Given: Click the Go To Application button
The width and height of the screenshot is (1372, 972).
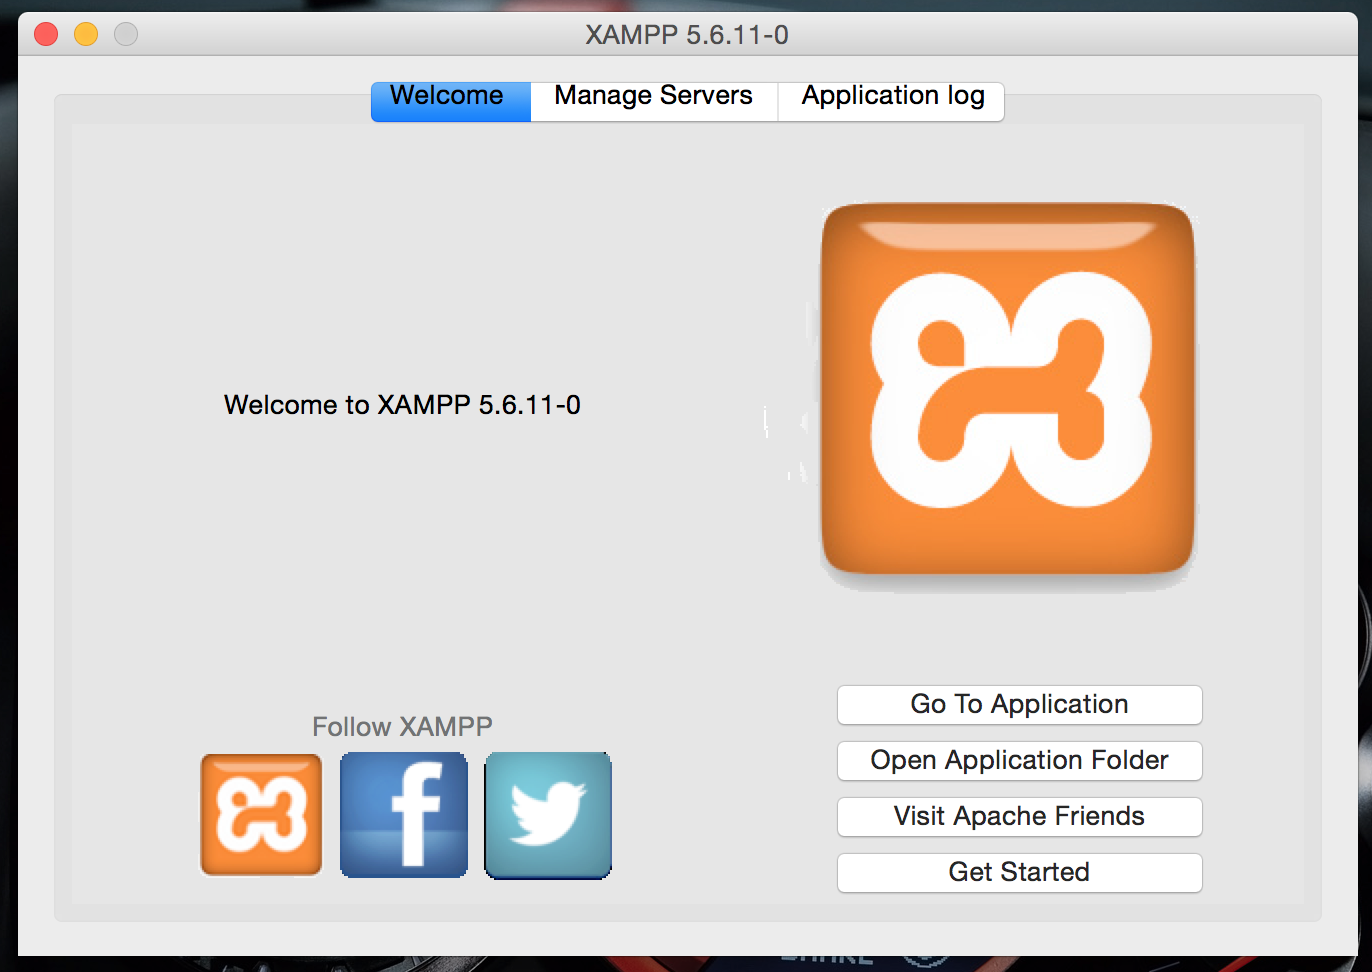Looking at the screenshot, I should tap(1019, 704).
